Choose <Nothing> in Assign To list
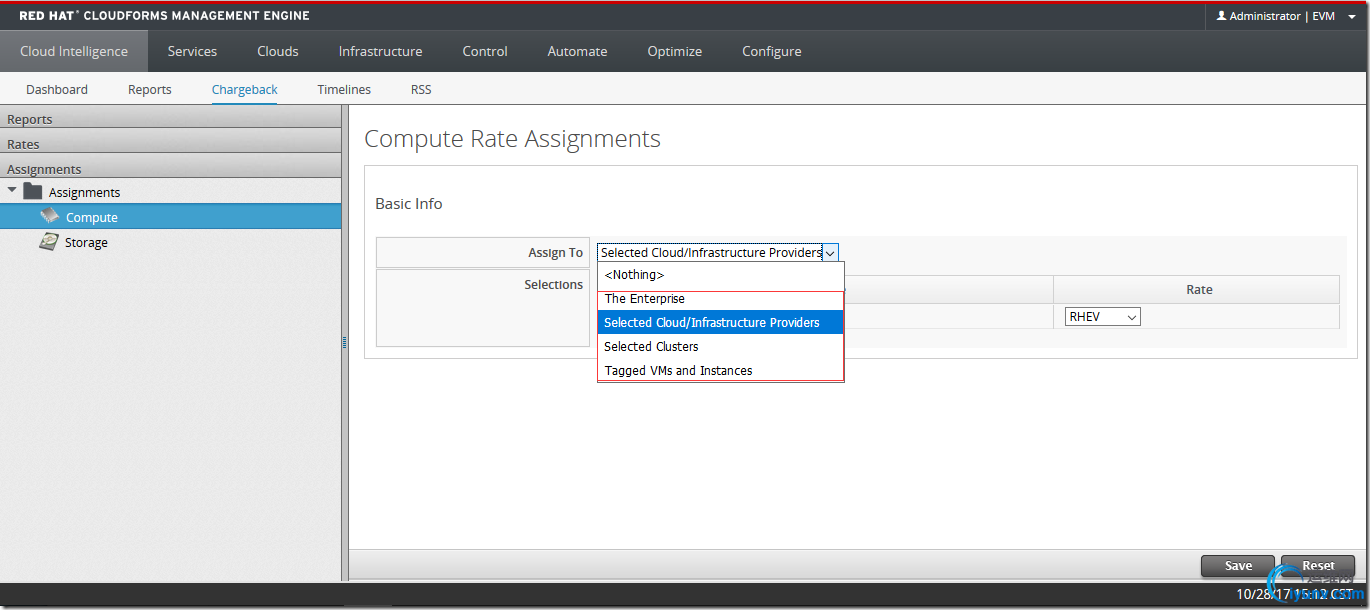 (720, 274)
